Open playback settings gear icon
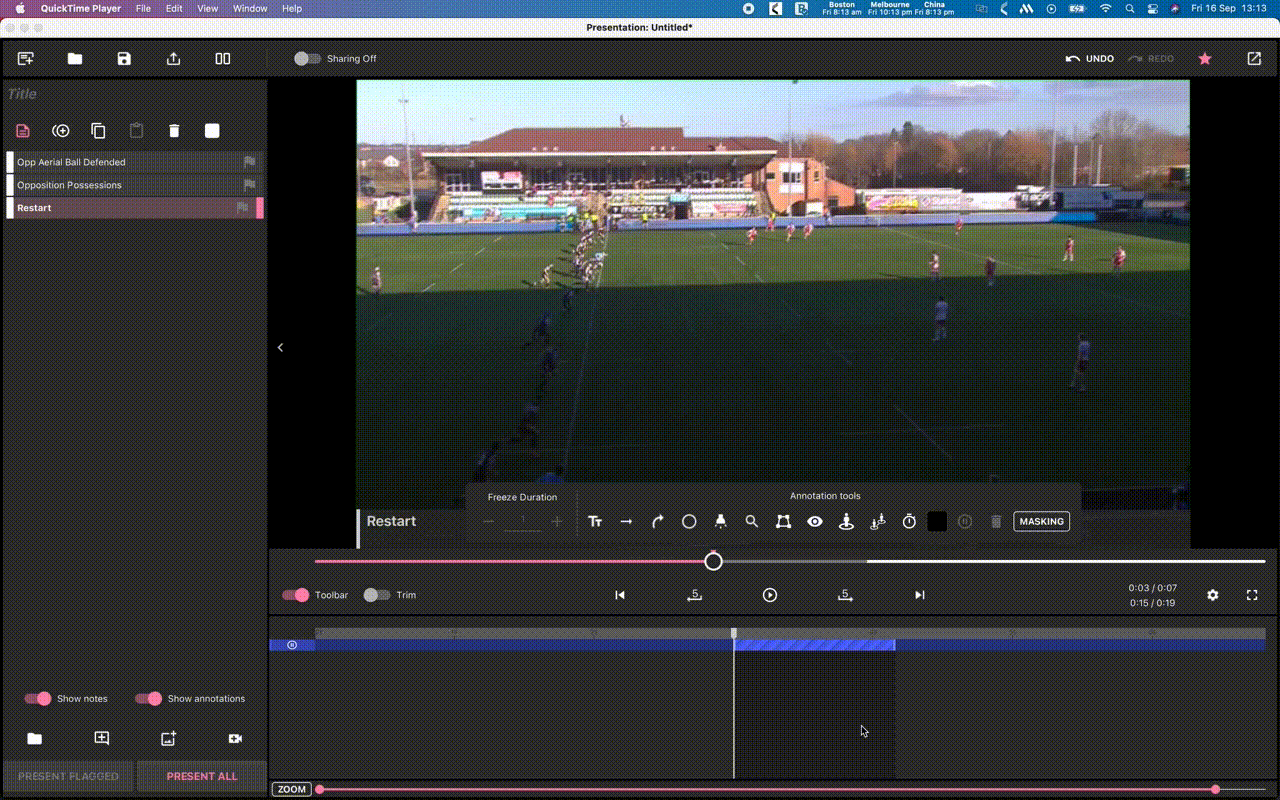Image resolution: width=1280 pixels, height=800 pixels. (1213, 595)
